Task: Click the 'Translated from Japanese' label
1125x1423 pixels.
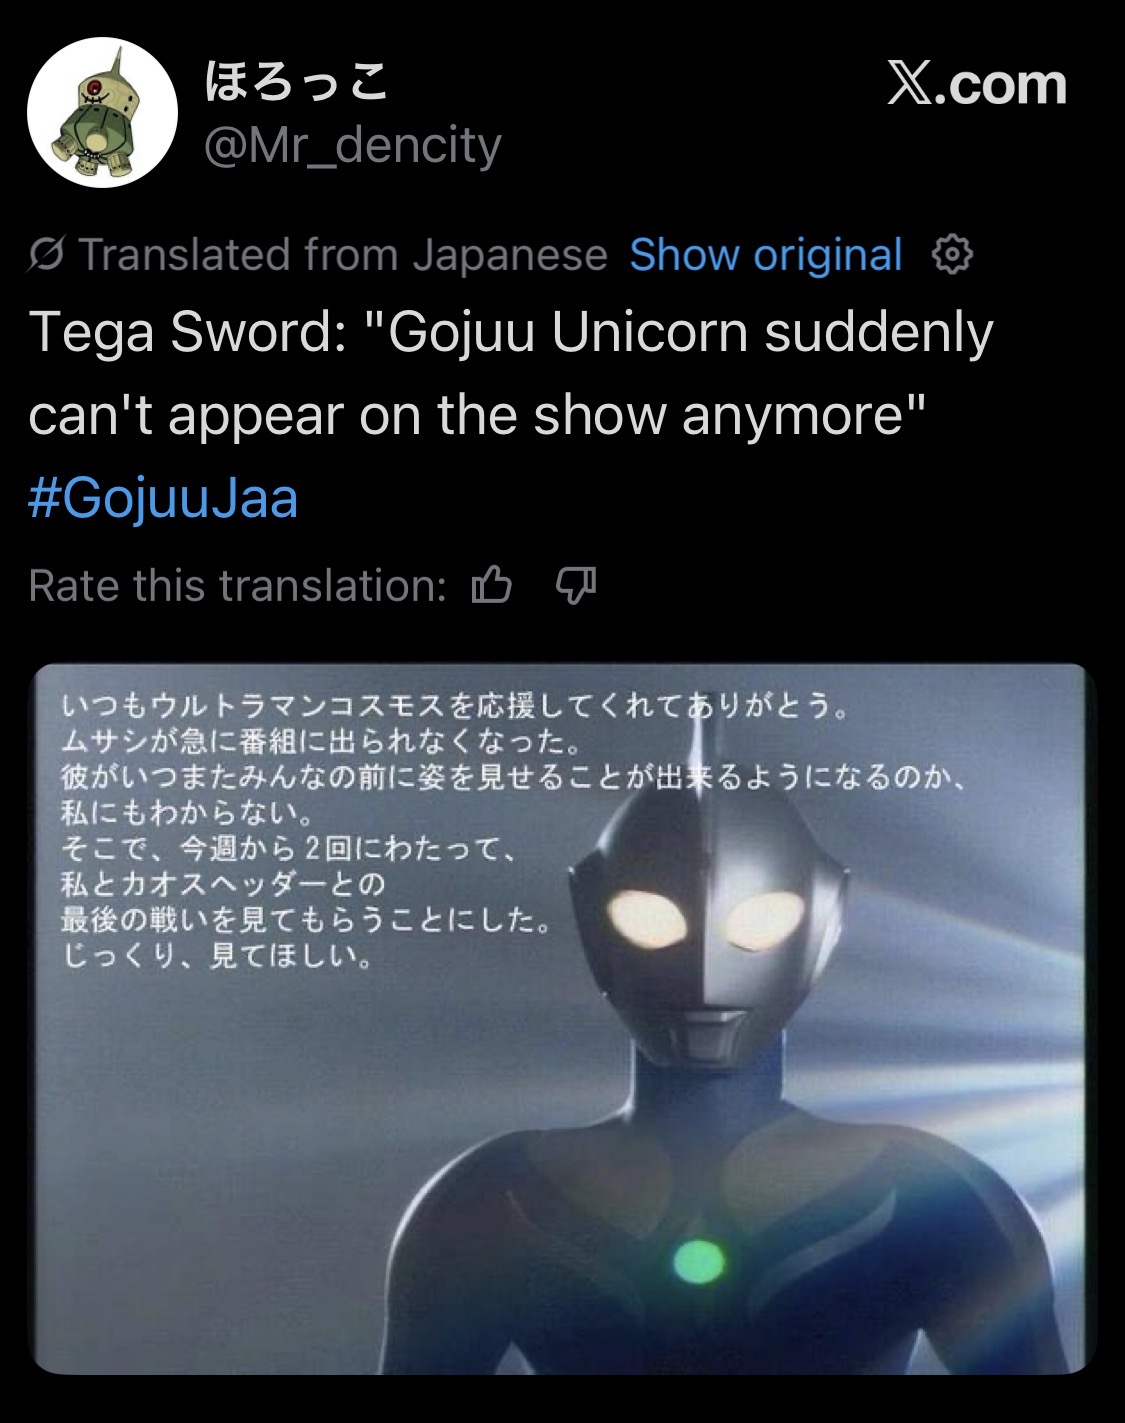Action: pyautogui.click(x=343, y=255)
